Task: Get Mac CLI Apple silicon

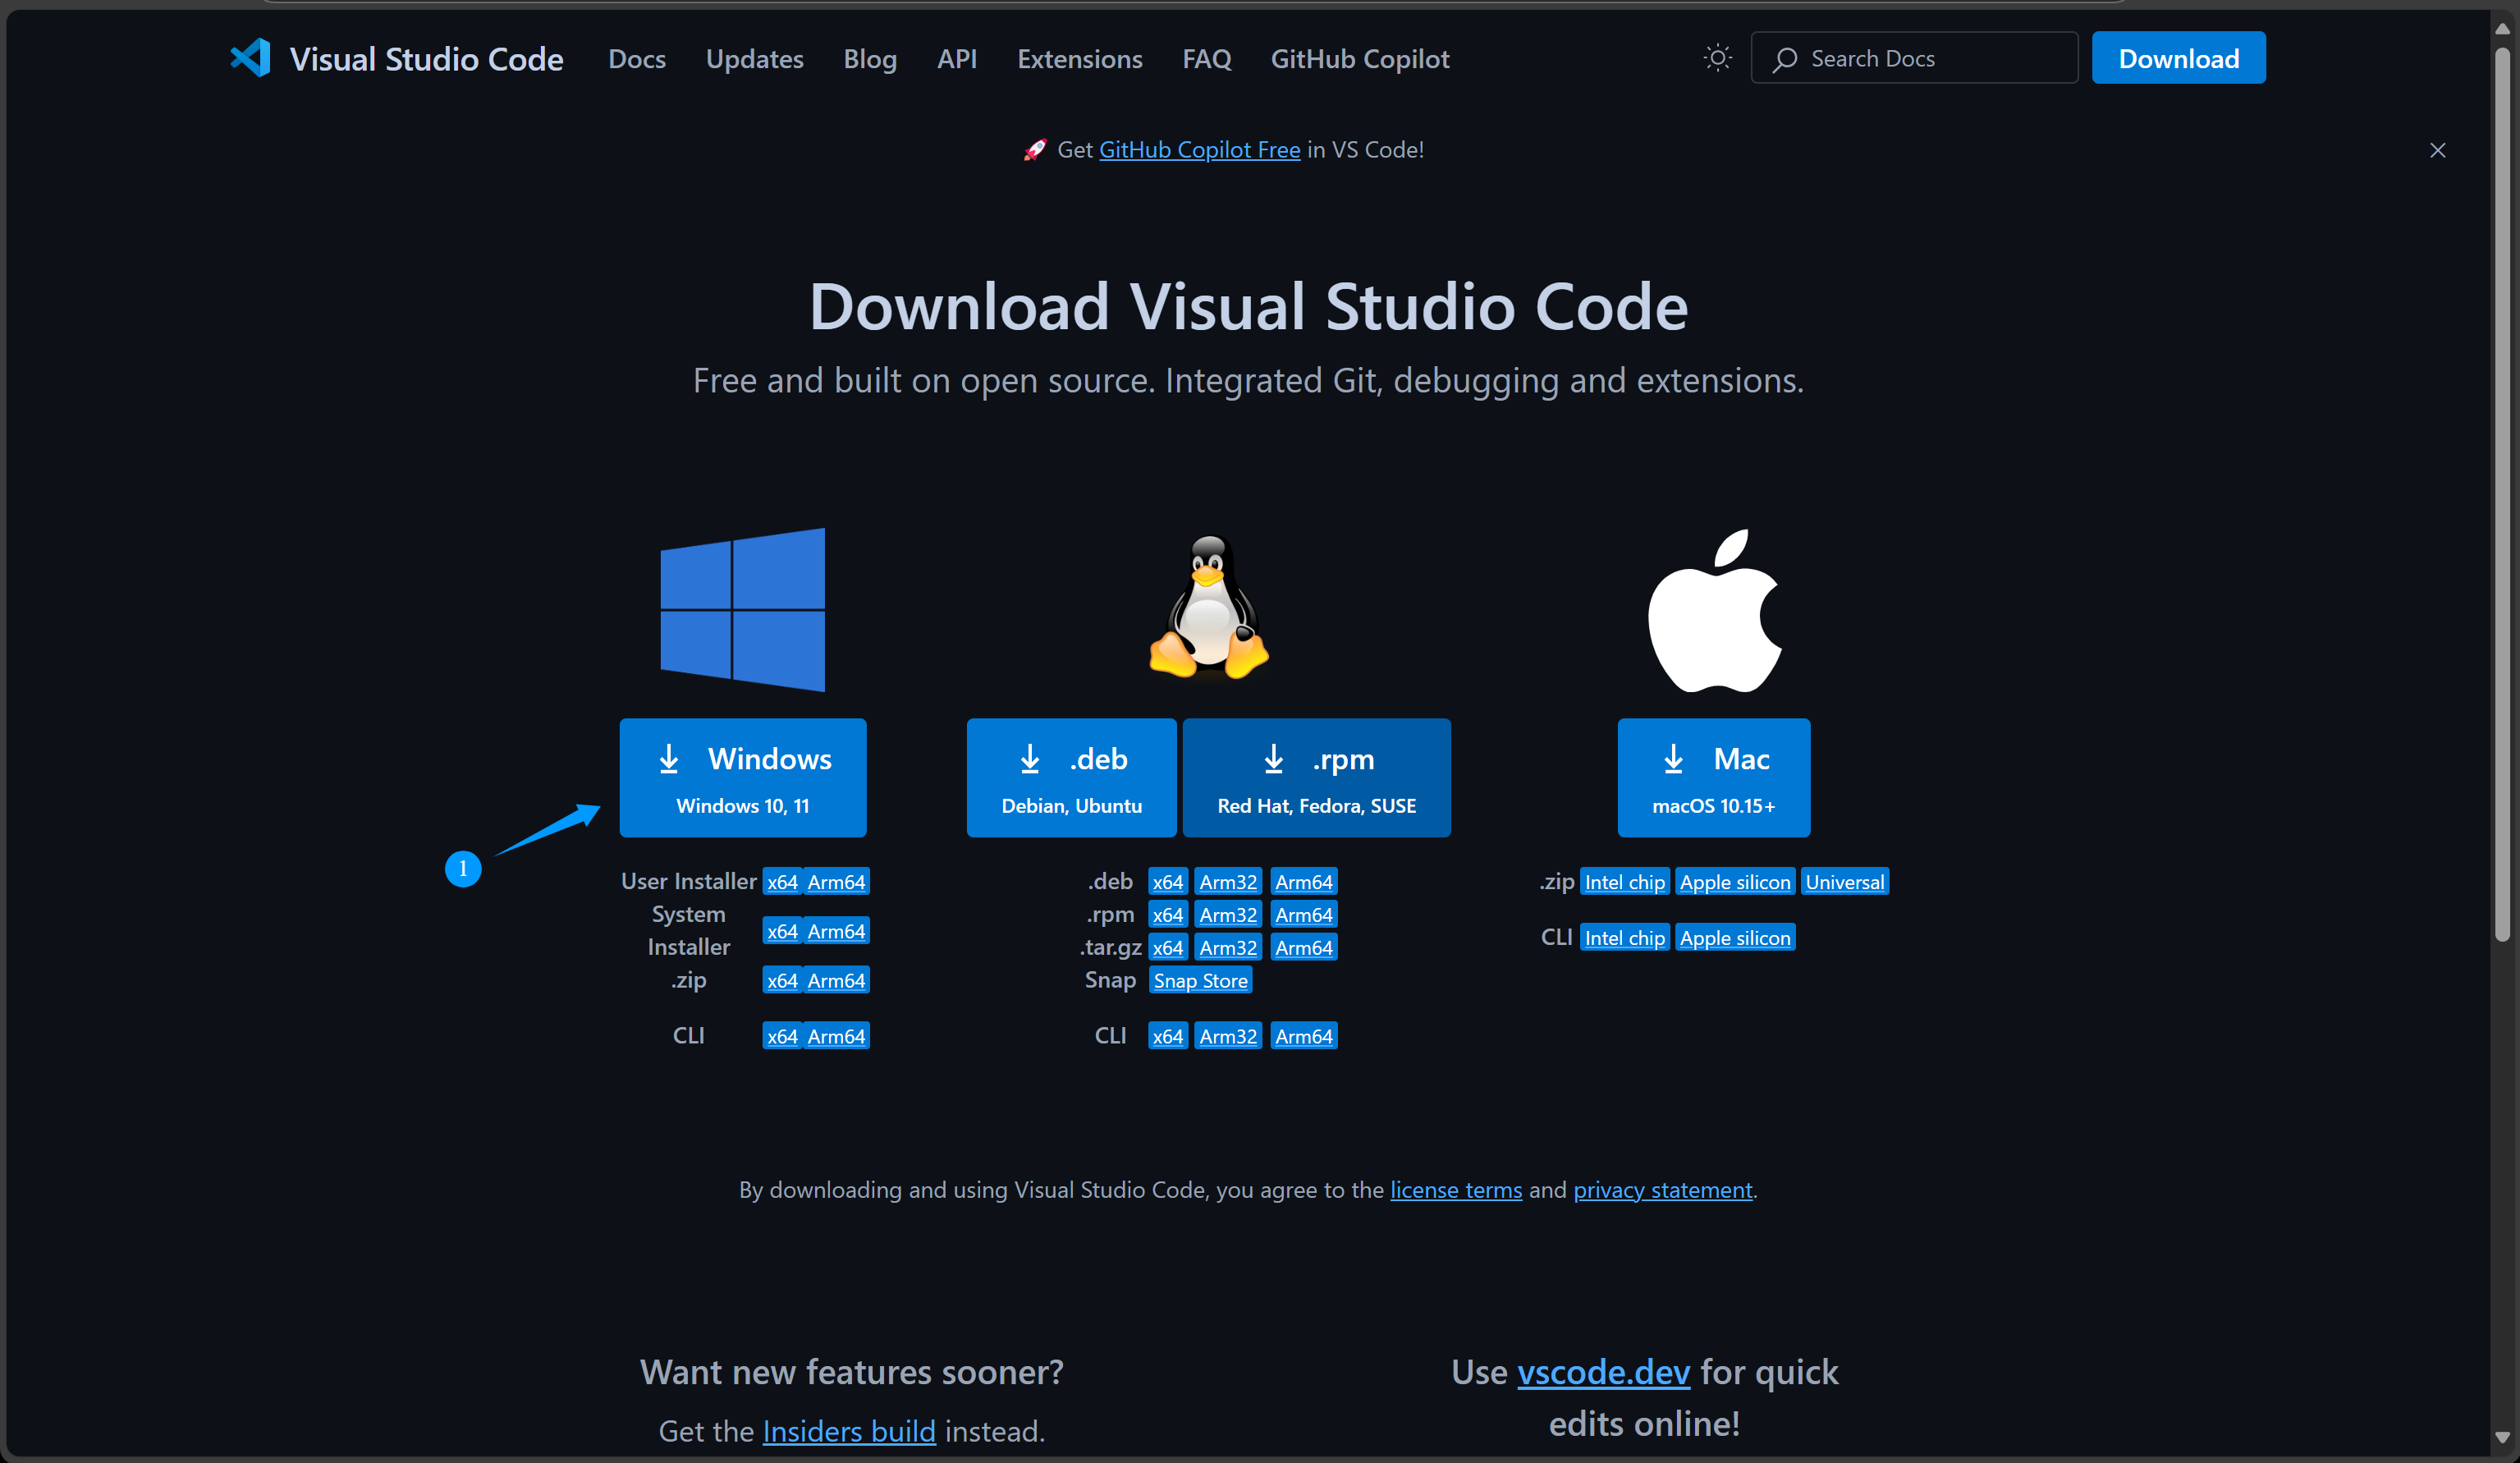Action: point(1735,938)
